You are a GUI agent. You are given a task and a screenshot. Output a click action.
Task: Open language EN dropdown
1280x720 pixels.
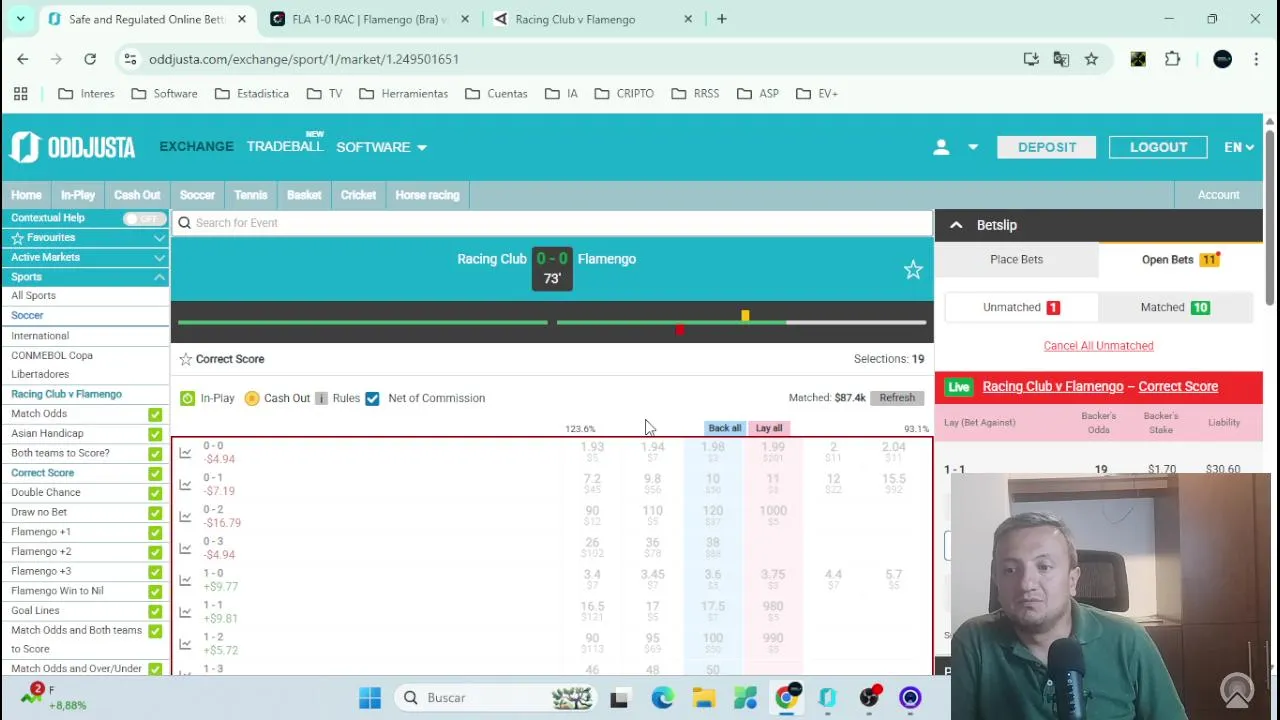tap(1238, 147)
